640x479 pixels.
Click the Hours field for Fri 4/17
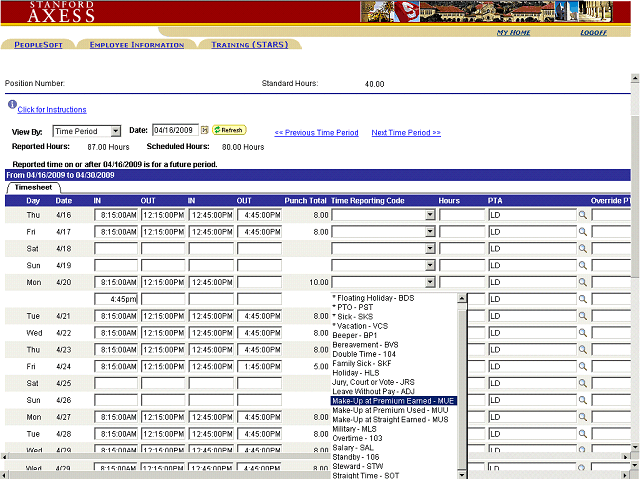461,232
